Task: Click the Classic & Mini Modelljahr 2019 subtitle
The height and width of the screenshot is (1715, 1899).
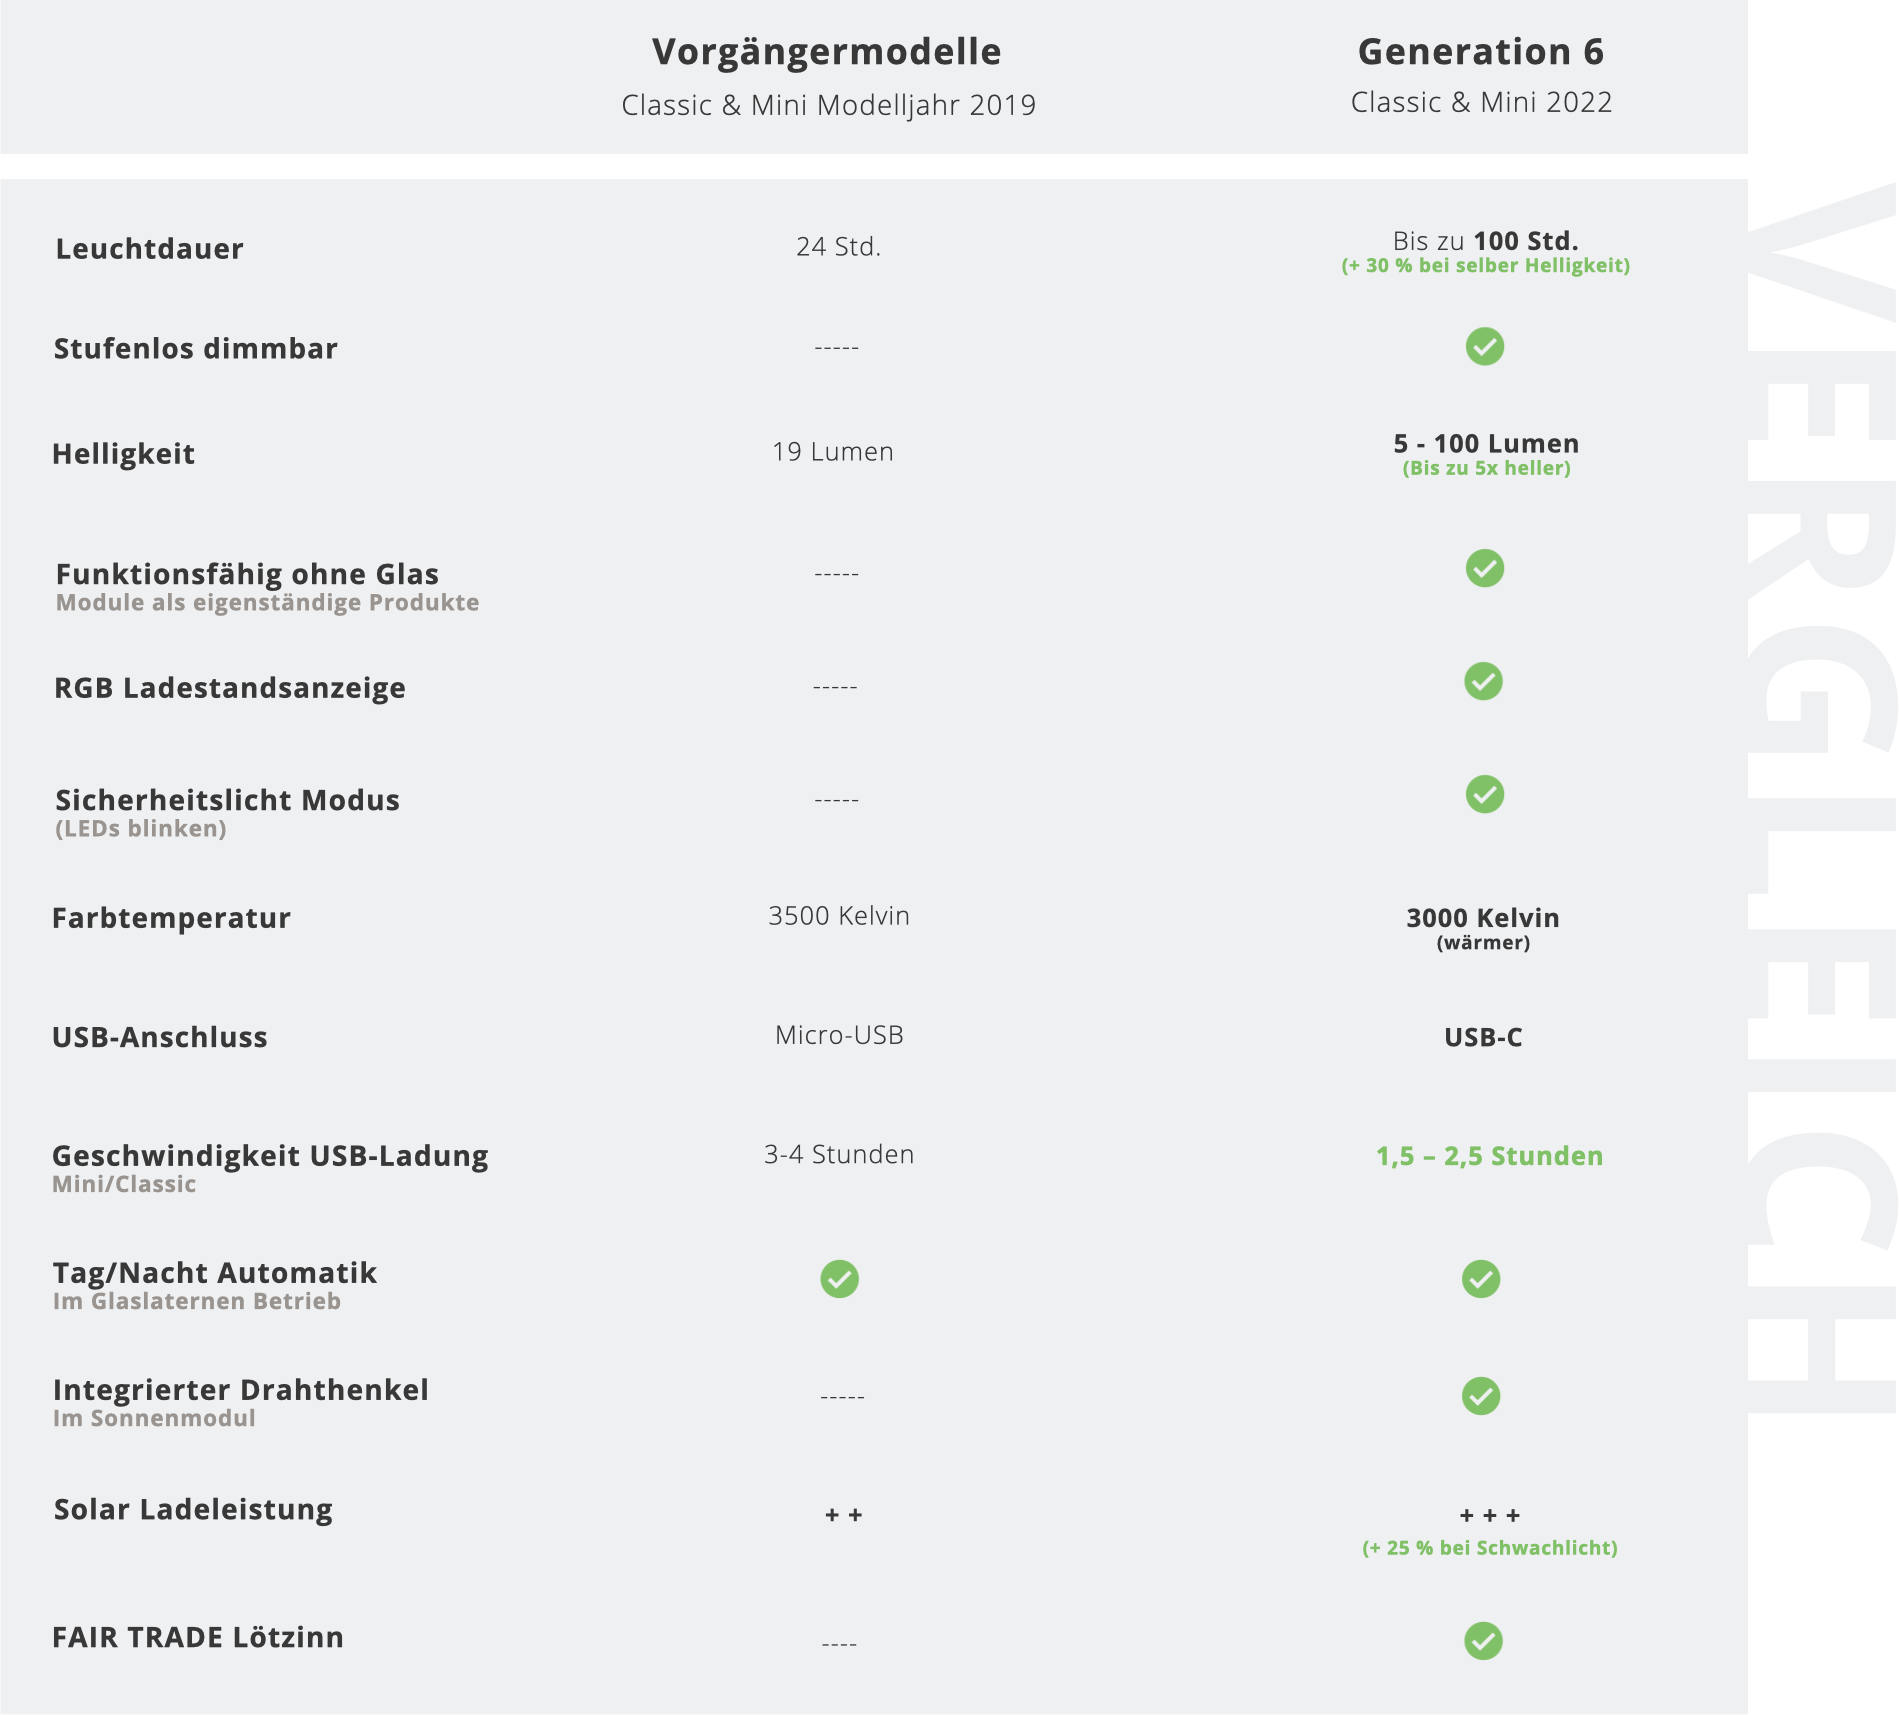Action: 828,105
